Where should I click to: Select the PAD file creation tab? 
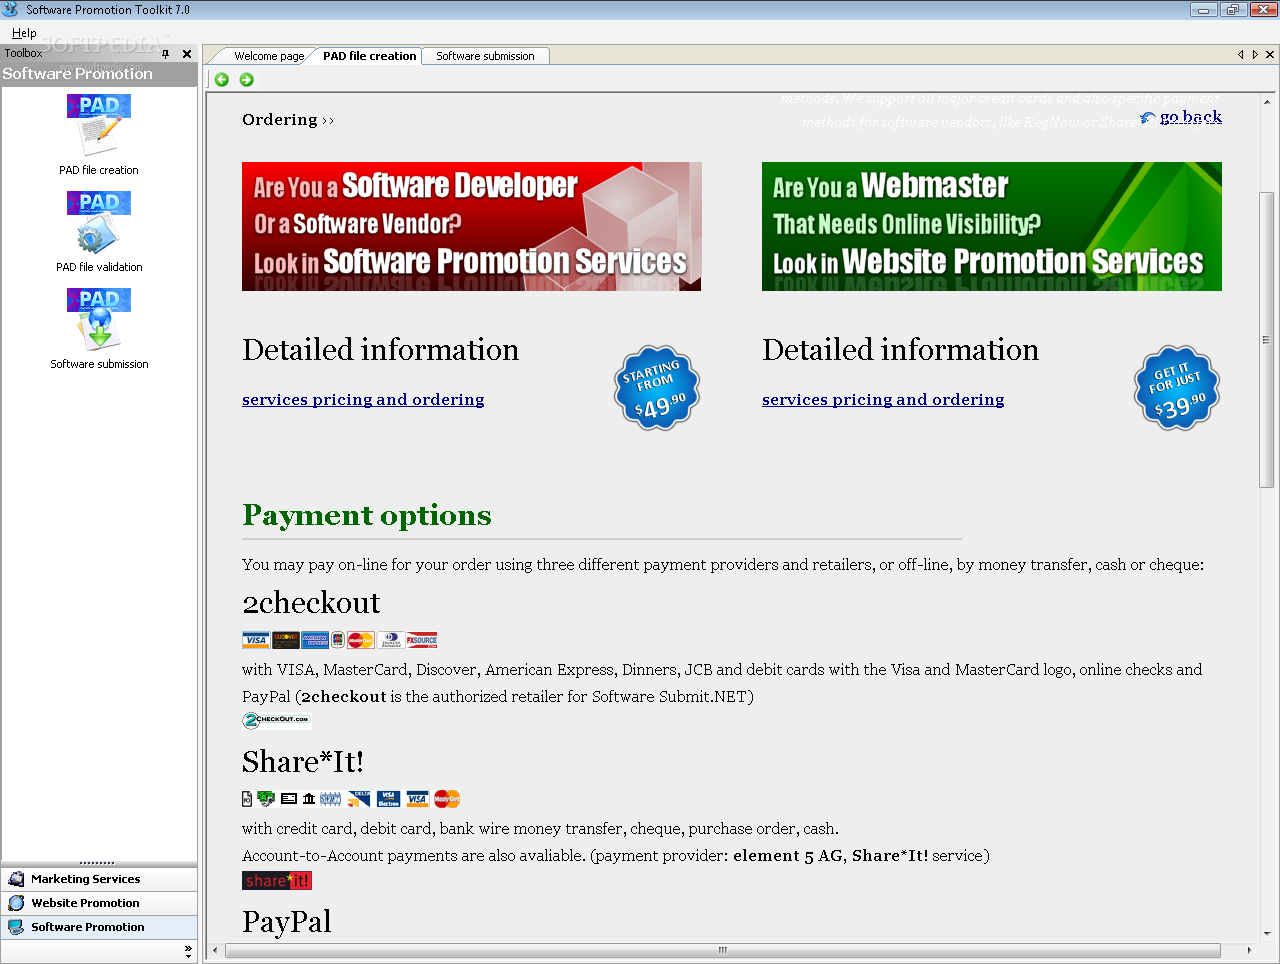click(369, 56)
